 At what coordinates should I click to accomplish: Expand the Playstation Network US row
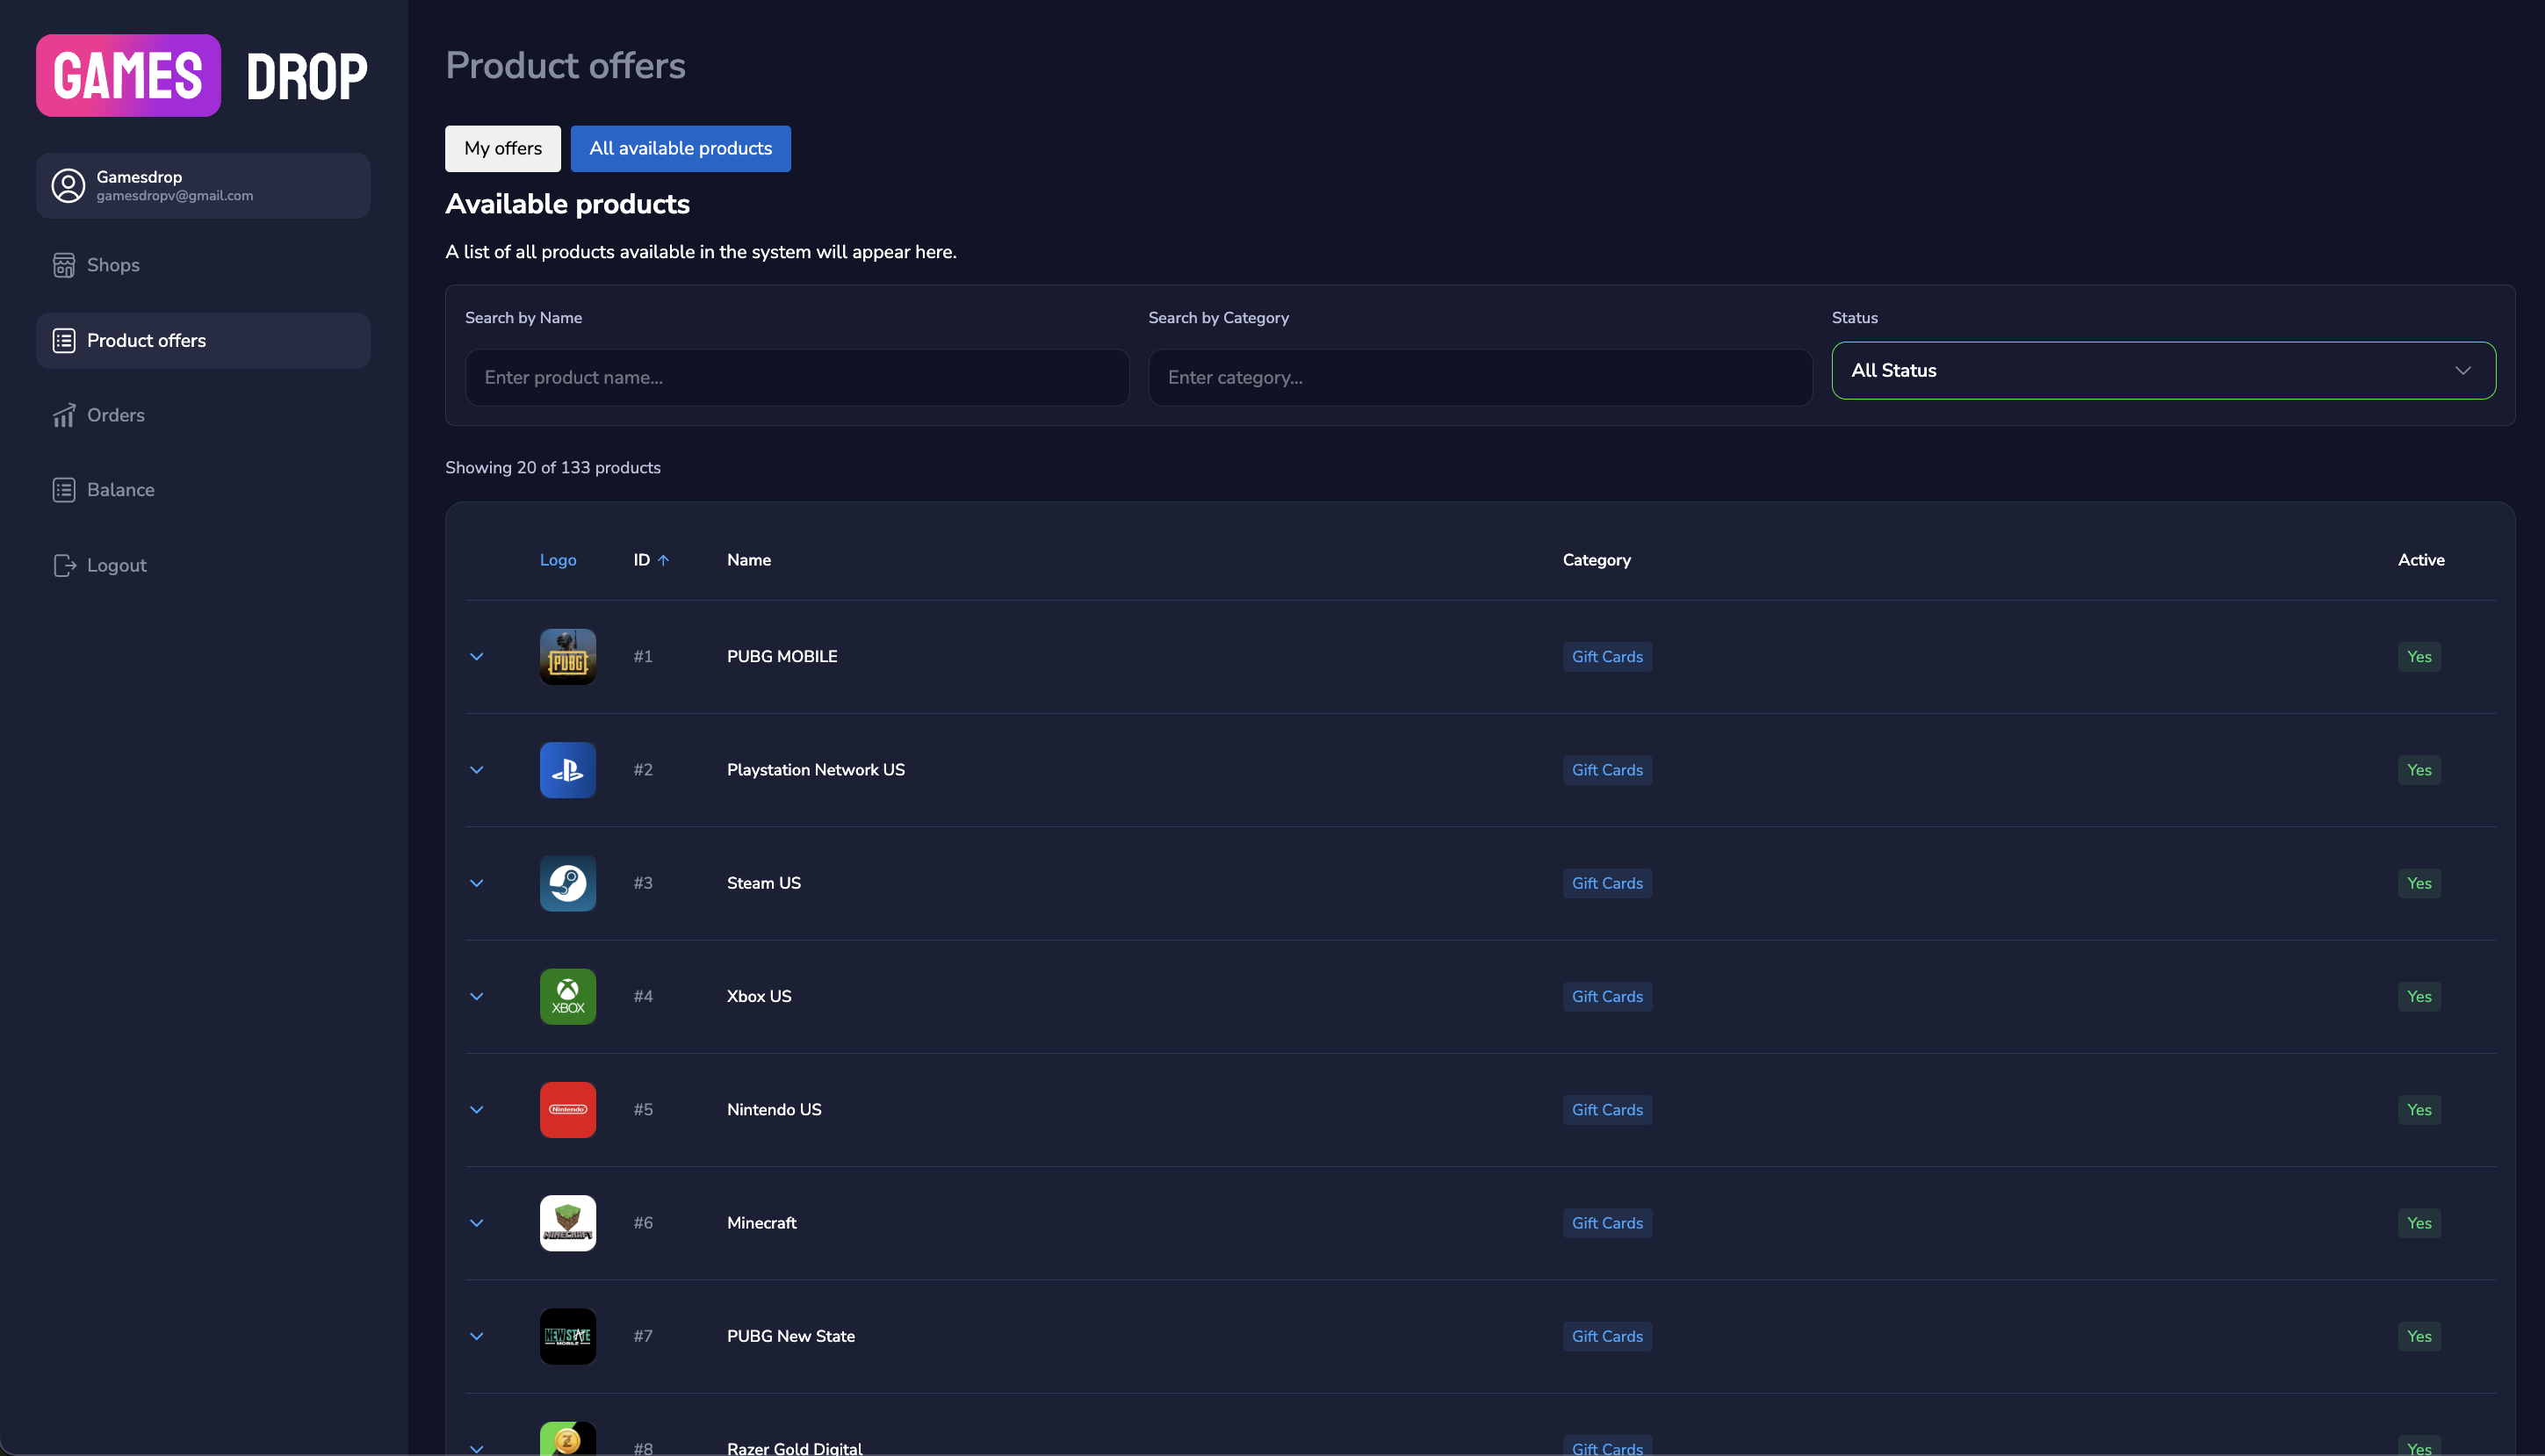477,770
